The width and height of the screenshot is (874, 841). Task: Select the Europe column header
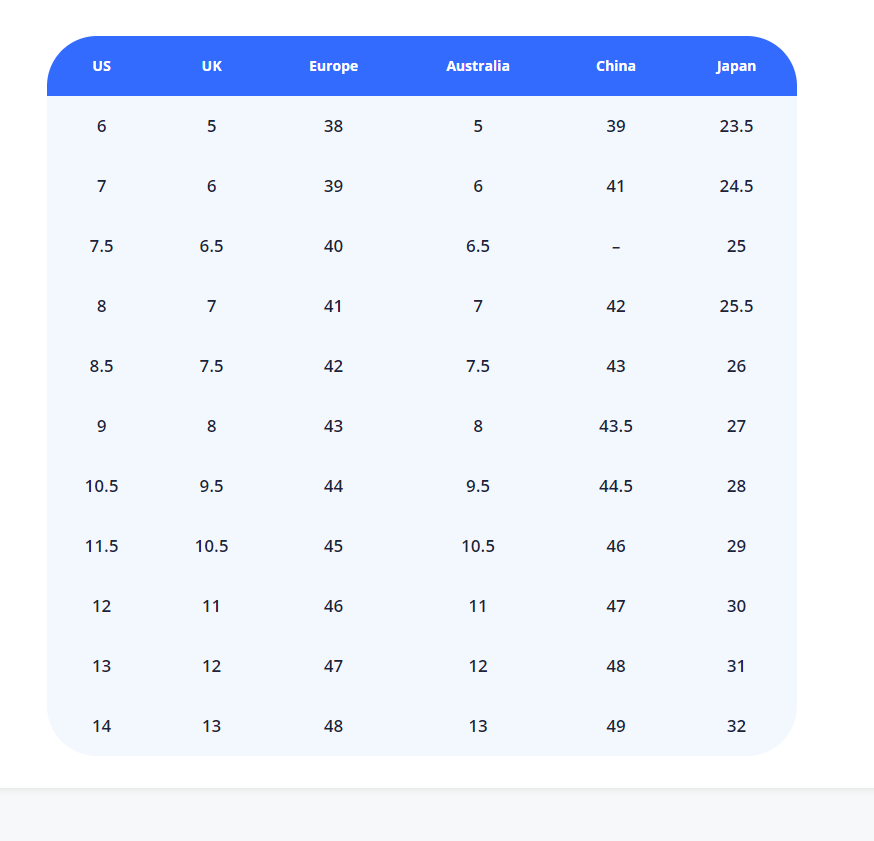333,66
